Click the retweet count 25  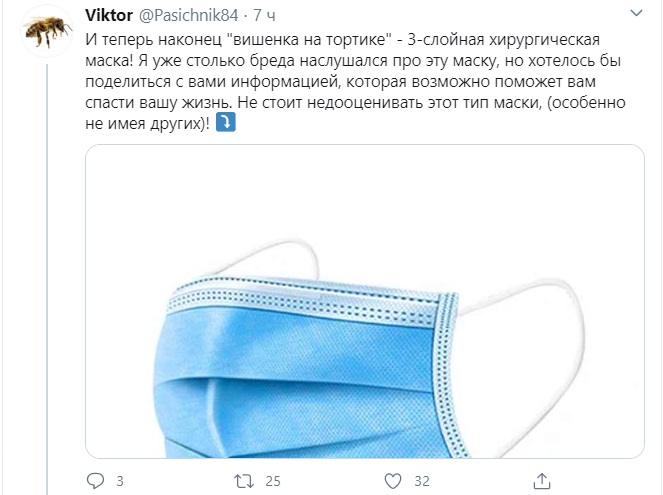pyautogui.click(x=273, y=481)
